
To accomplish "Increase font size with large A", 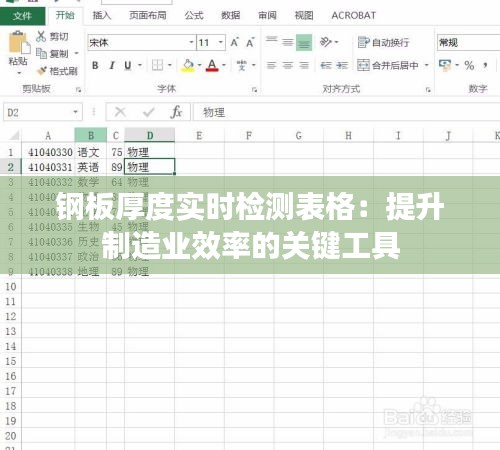I will point(235,43).
